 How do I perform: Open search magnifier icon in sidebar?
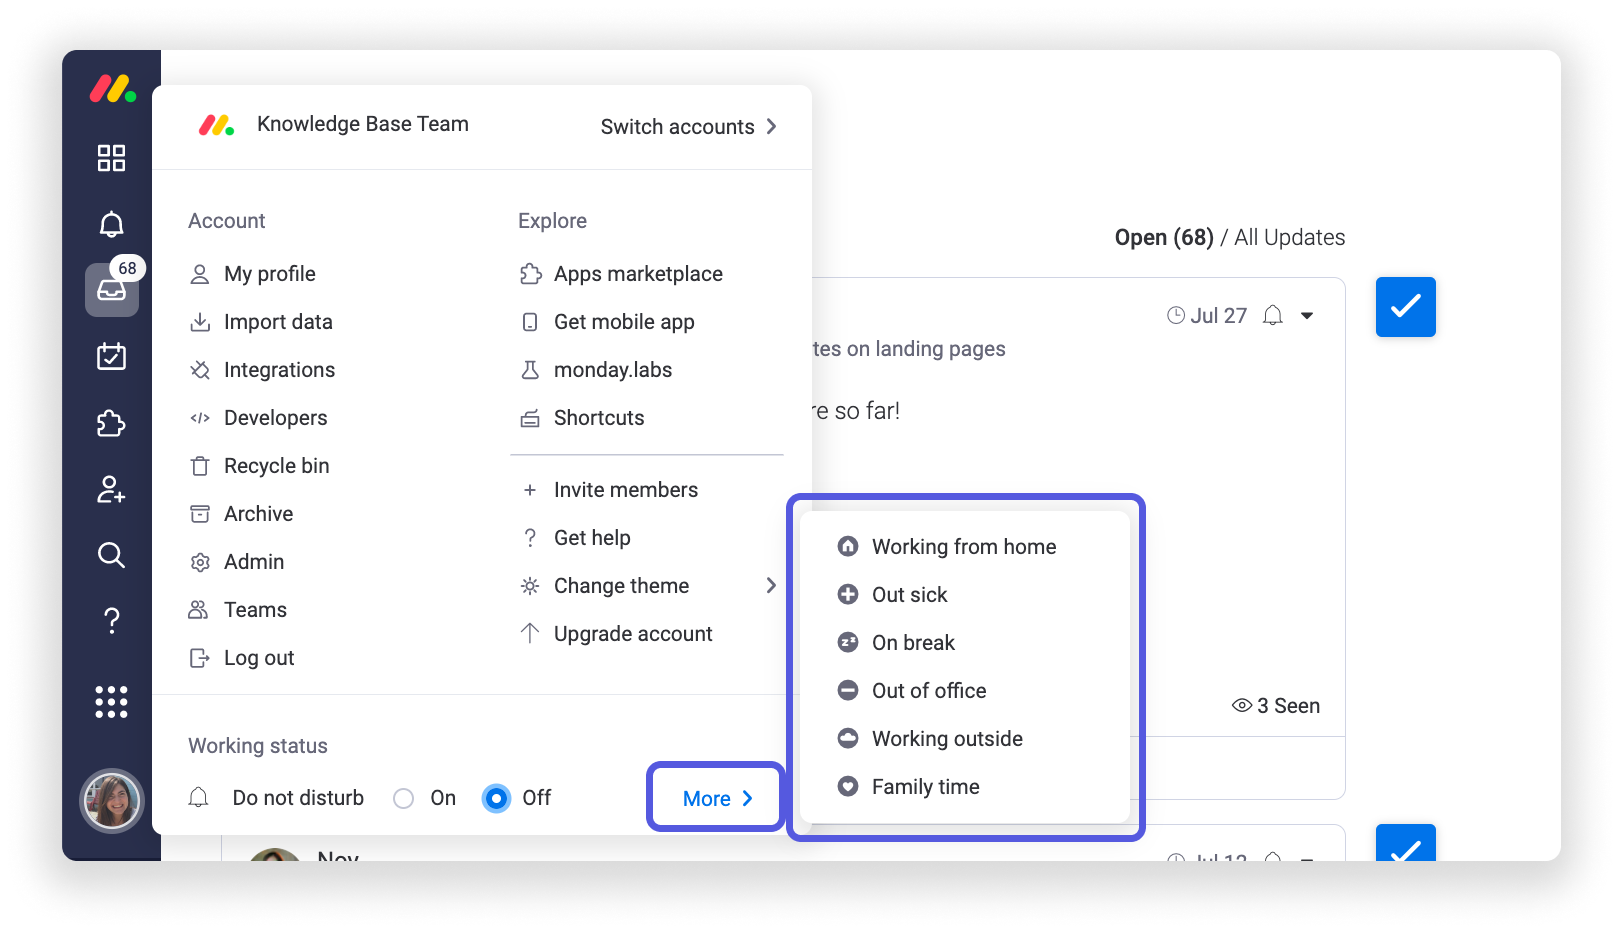pos(111,555)
